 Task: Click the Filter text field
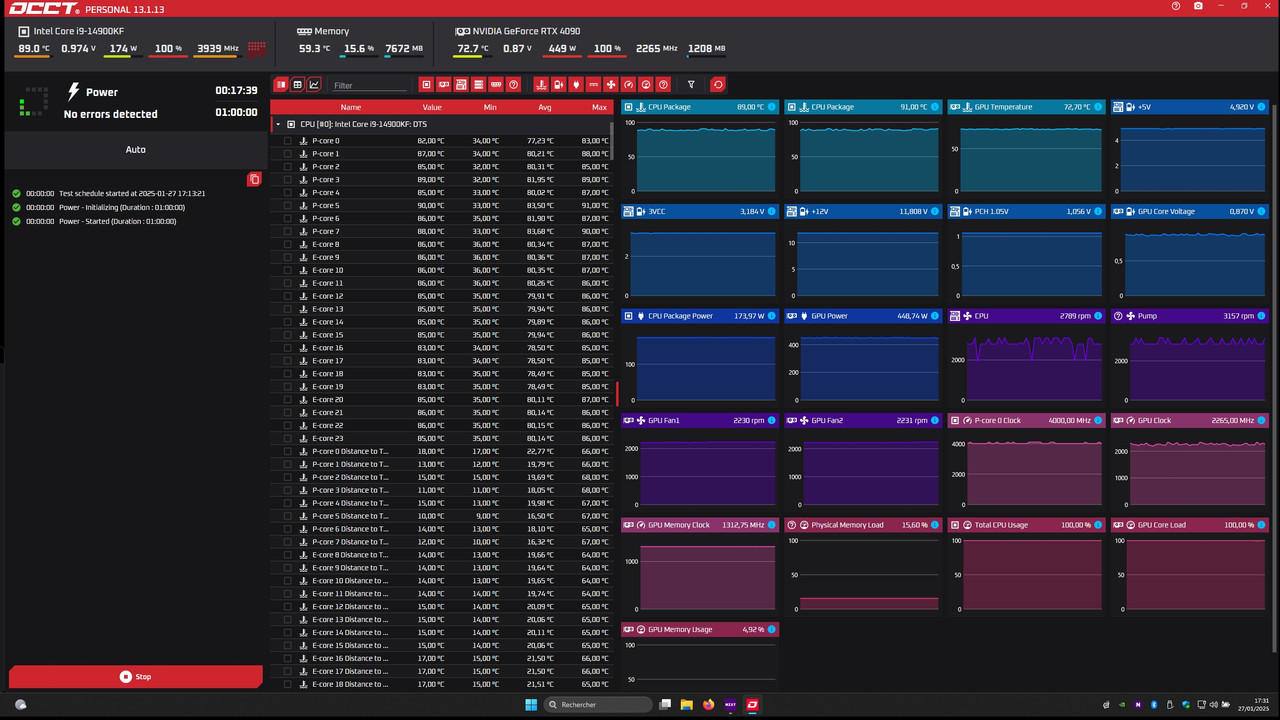pos(369,85)
